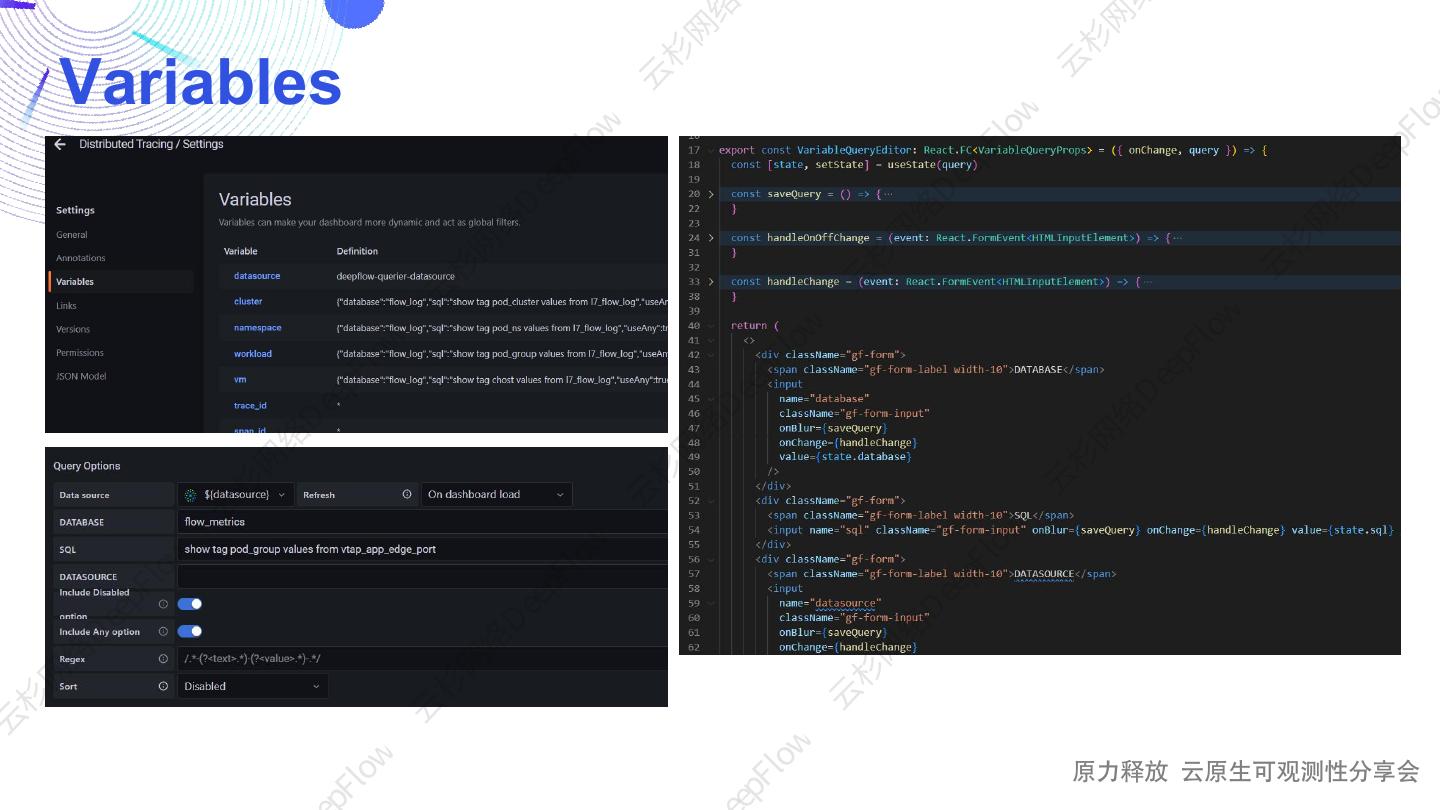Expand the folded saveQuery block at line 20
The height and width of the screenshot is (810, 1440).
tap(711, 194)
